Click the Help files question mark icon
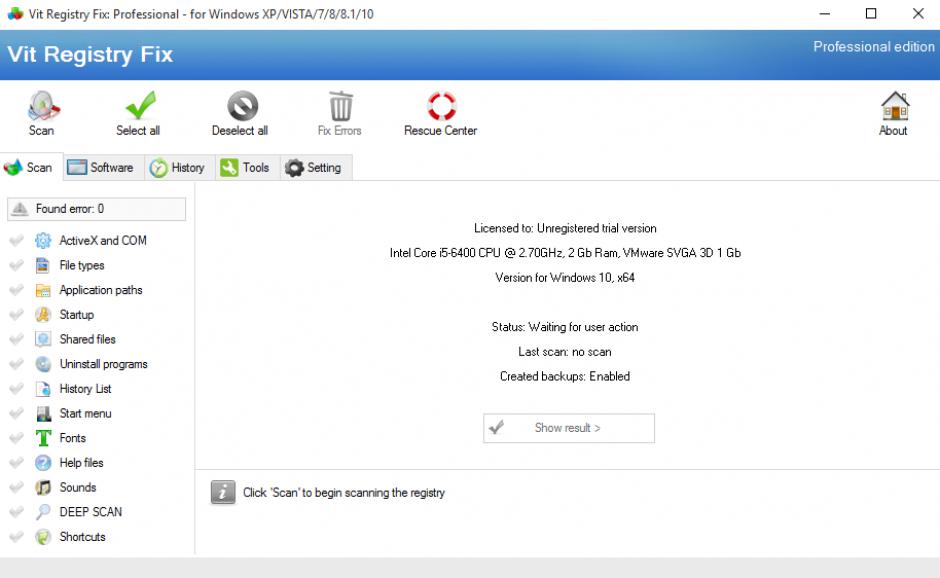Viewport: 940px width, 578px height. (43, 463)
